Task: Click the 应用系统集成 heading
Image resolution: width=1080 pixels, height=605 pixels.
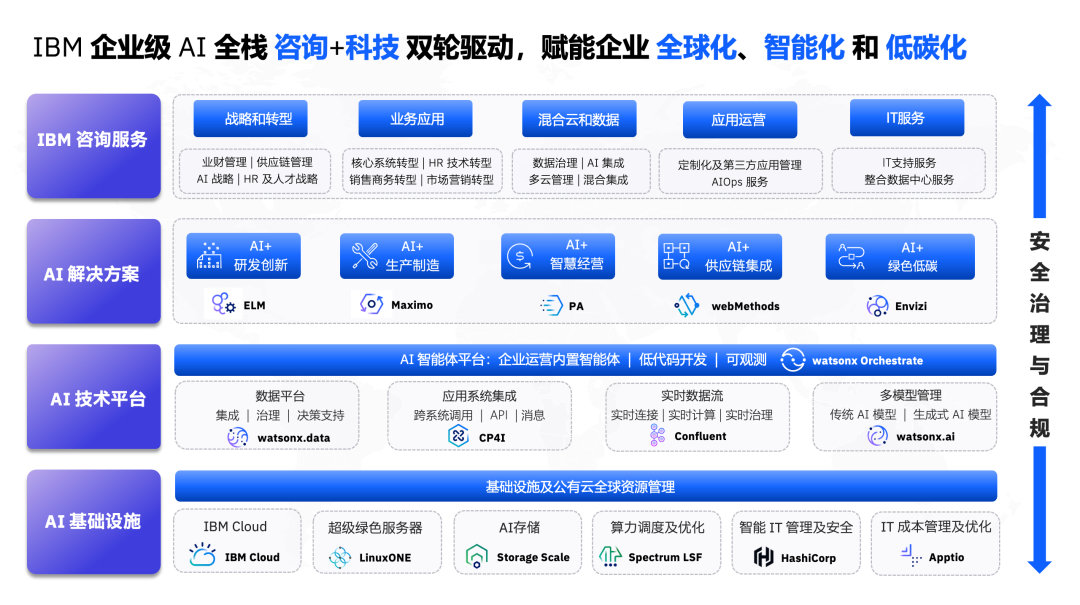Action: click(x=479, y=396)
